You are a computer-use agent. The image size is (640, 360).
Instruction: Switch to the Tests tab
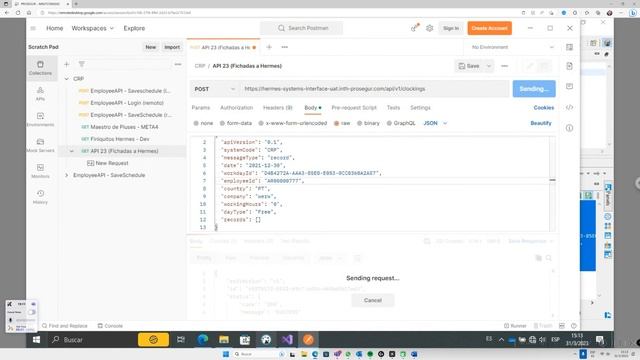[x=393, y=108]
